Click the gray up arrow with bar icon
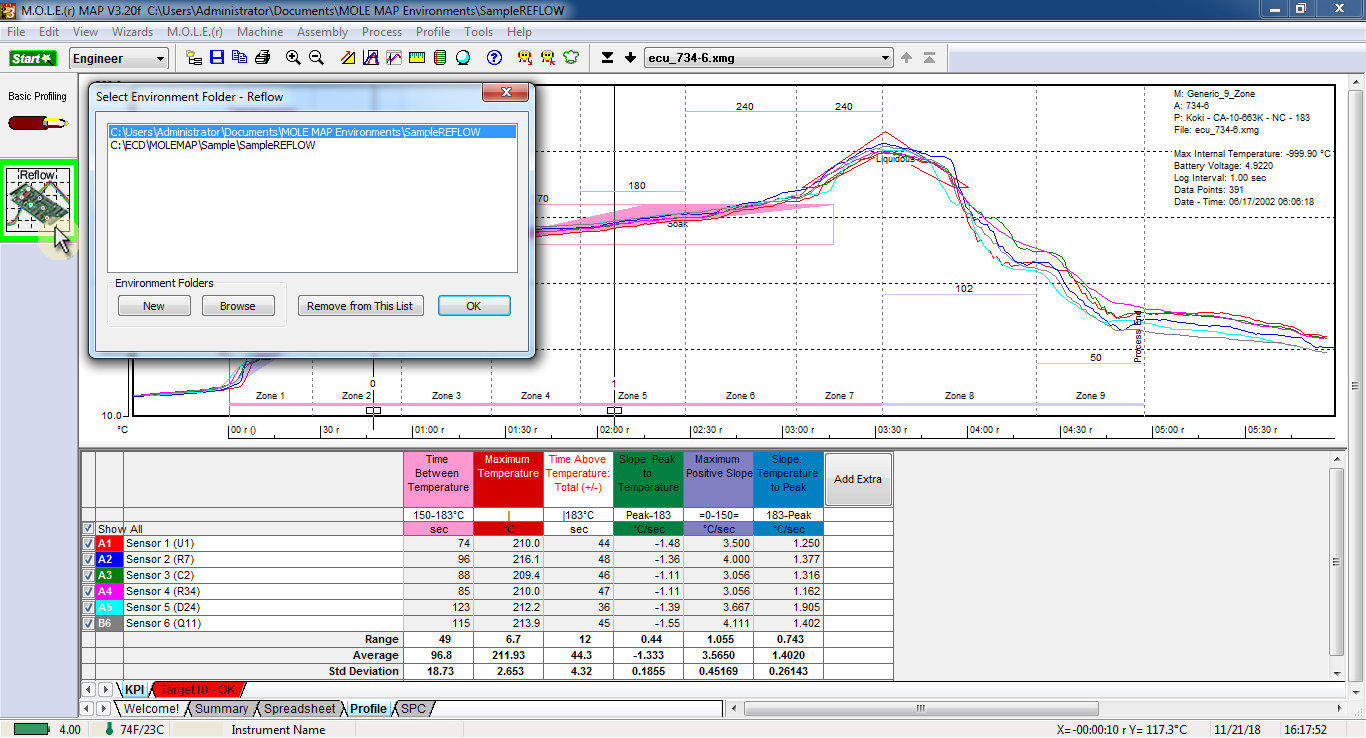Image resolution: width=1366 pixels, height=738 pixels. tap(930, 58)
